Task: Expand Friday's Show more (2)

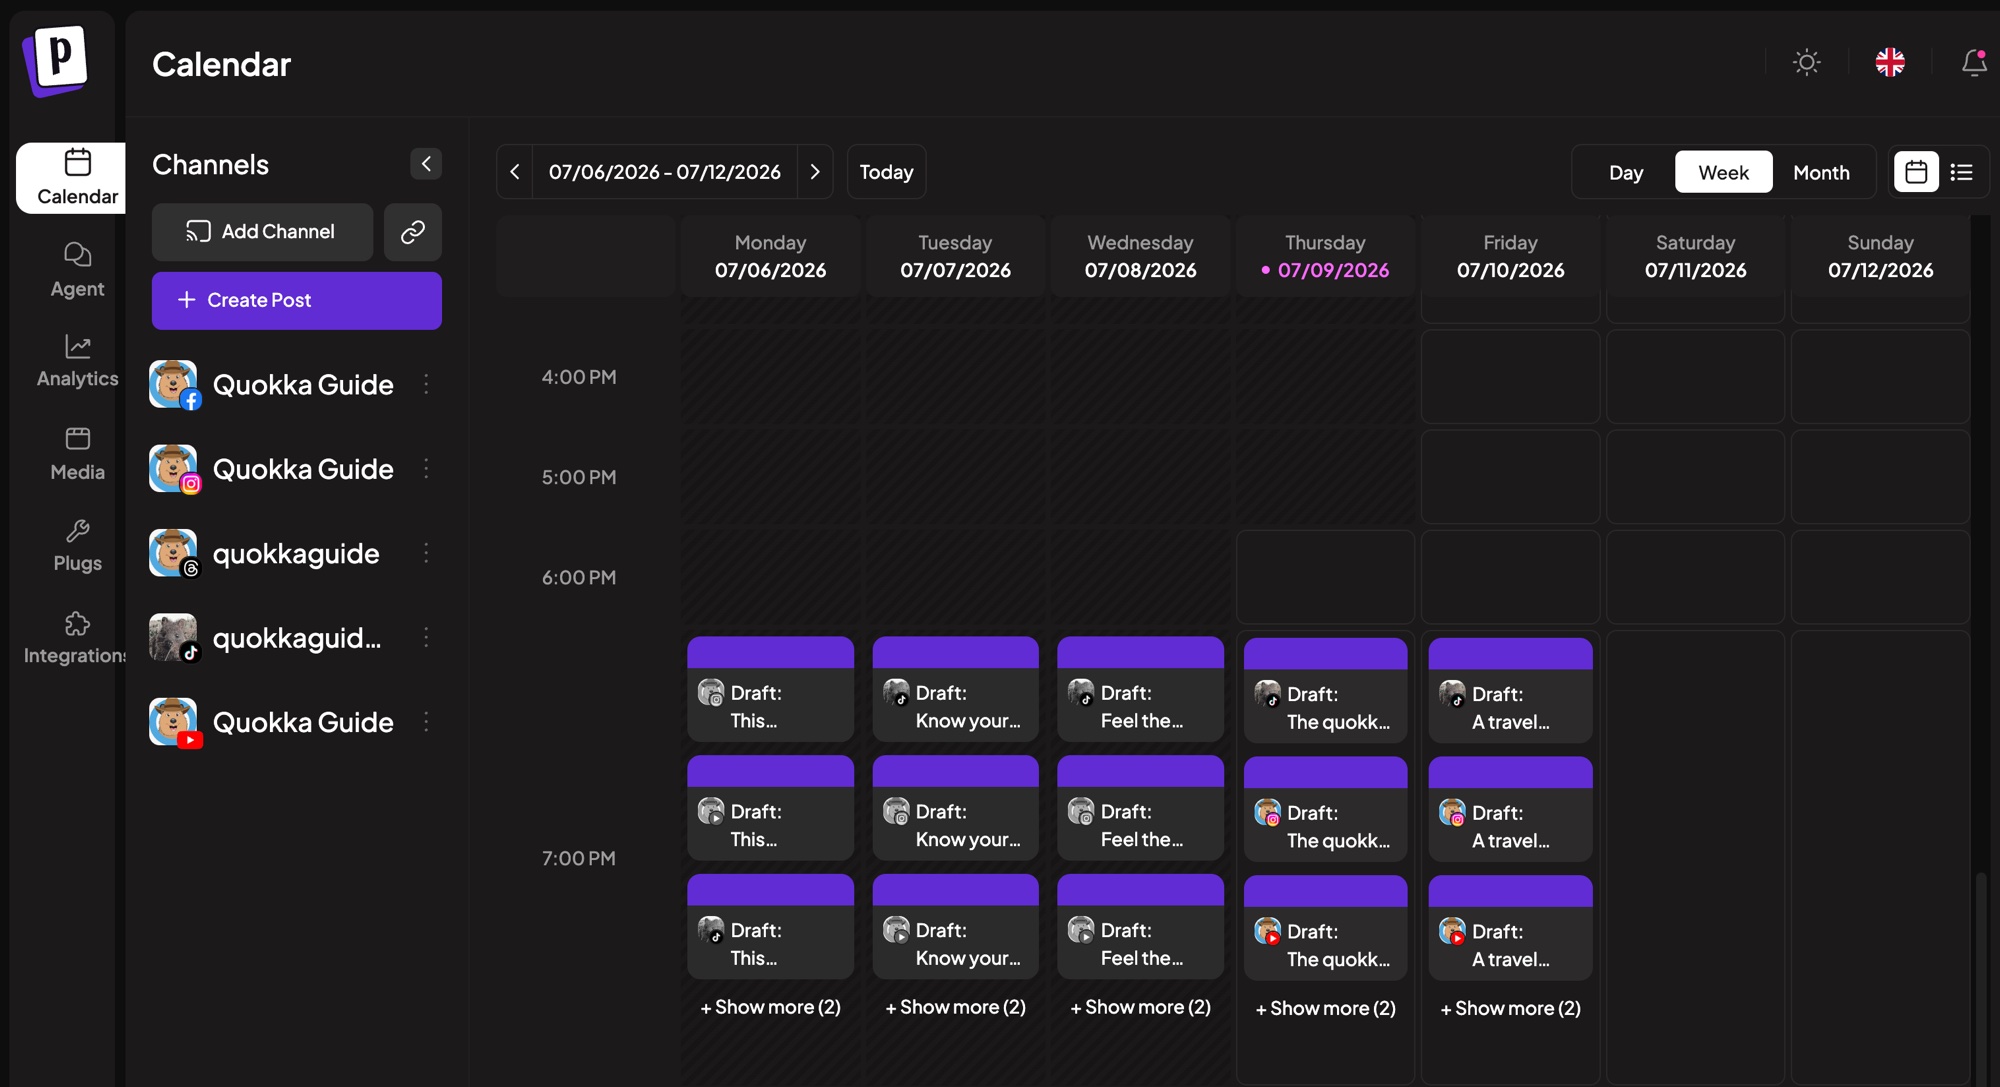Action: 1510,1008
